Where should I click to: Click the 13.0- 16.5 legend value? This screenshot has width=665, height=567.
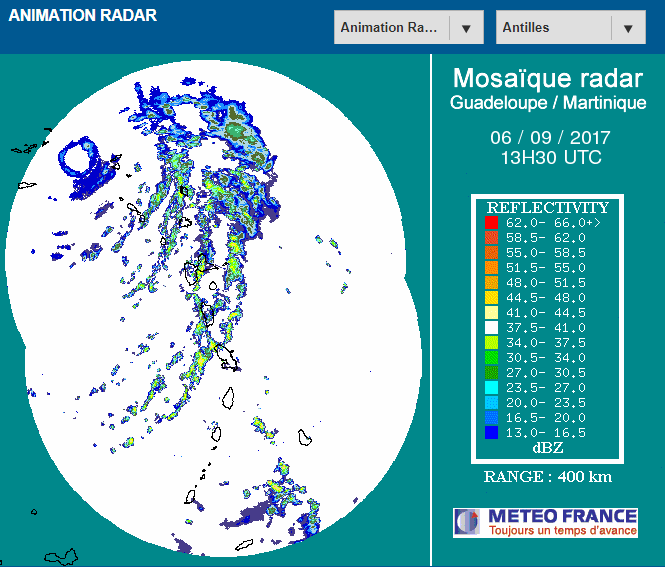point(546,433)
